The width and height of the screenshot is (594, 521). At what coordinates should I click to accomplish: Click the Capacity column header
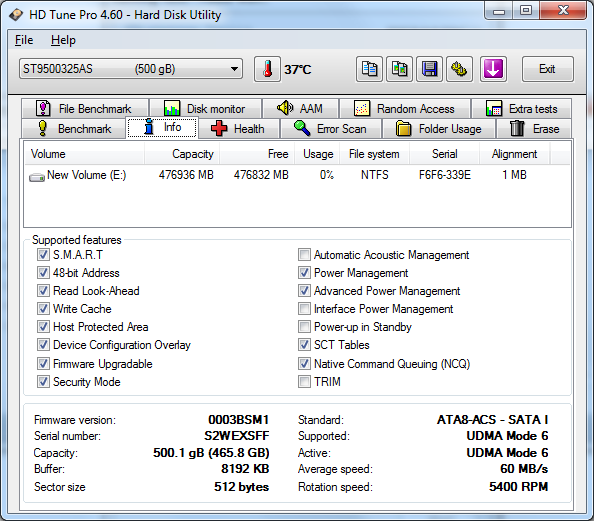click(x=181, y=154)
